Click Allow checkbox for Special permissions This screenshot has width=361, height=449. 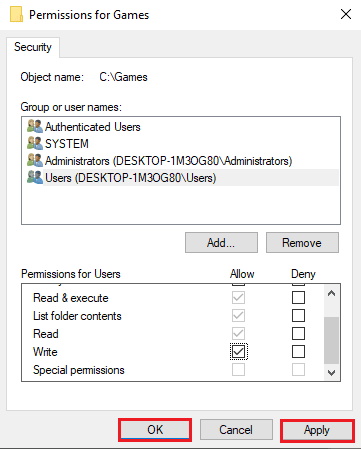[x=238, y=369]
